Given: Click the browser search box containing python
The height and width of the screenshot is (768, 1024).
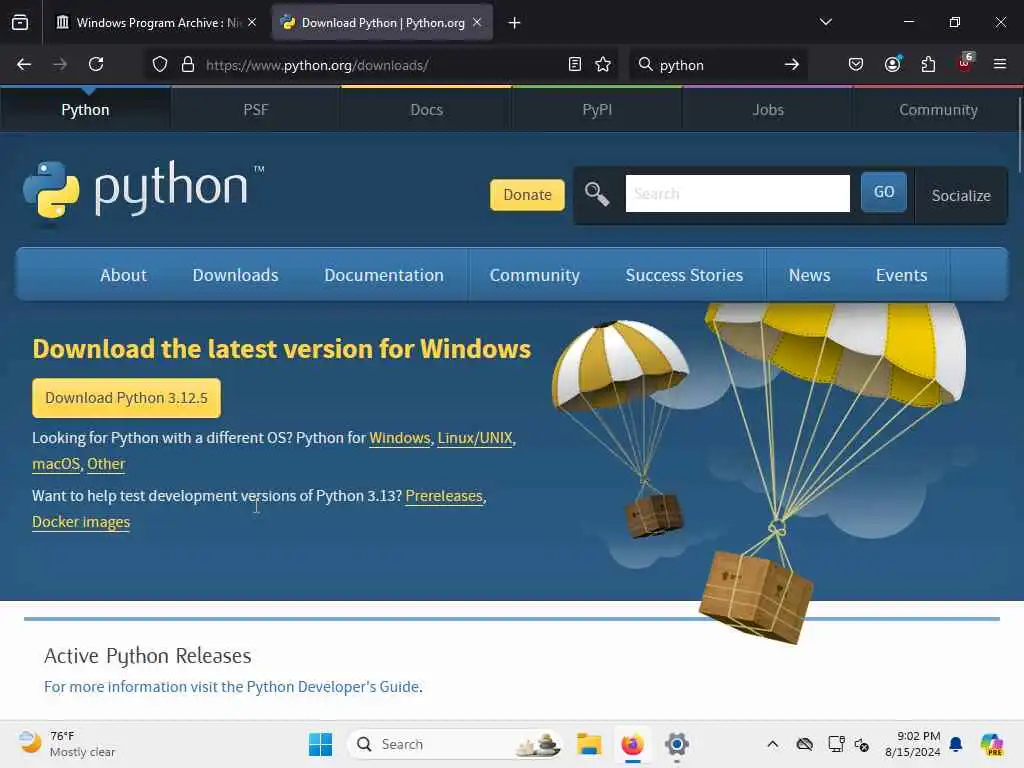Looking at the screenshot, I should 718,65.
